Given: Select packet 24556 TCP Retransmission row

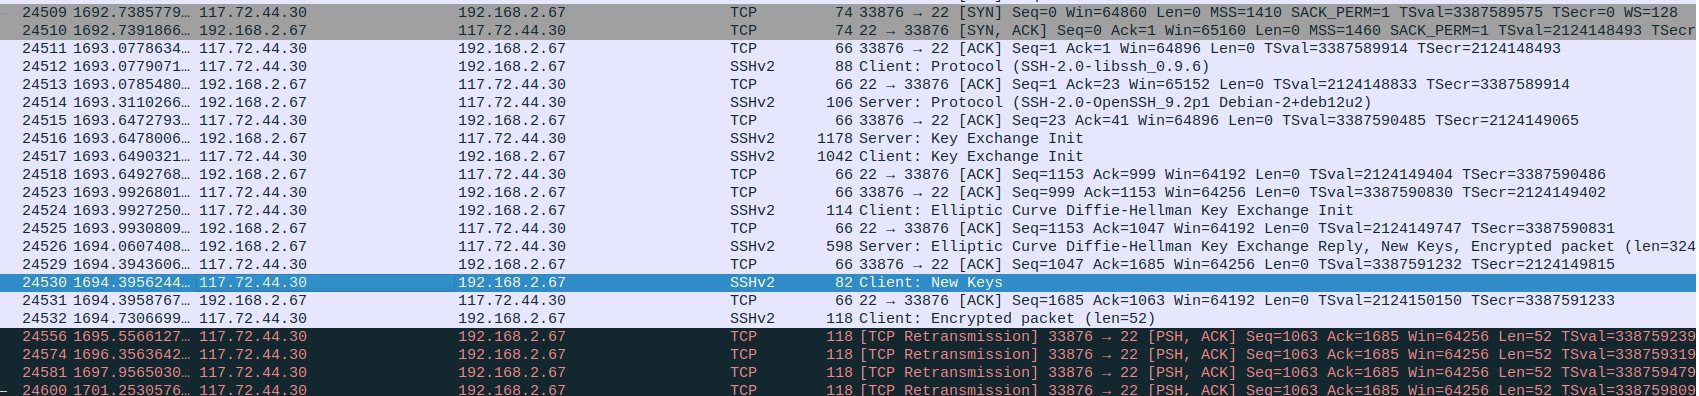Looking at the screenshot, I should pos(849,337).
